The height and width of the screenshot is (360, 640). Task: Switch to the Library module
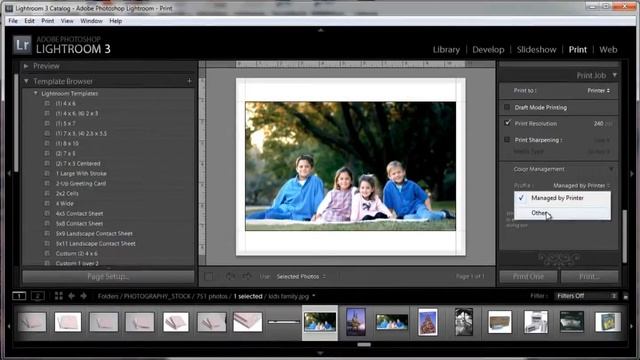pos(446,49)
